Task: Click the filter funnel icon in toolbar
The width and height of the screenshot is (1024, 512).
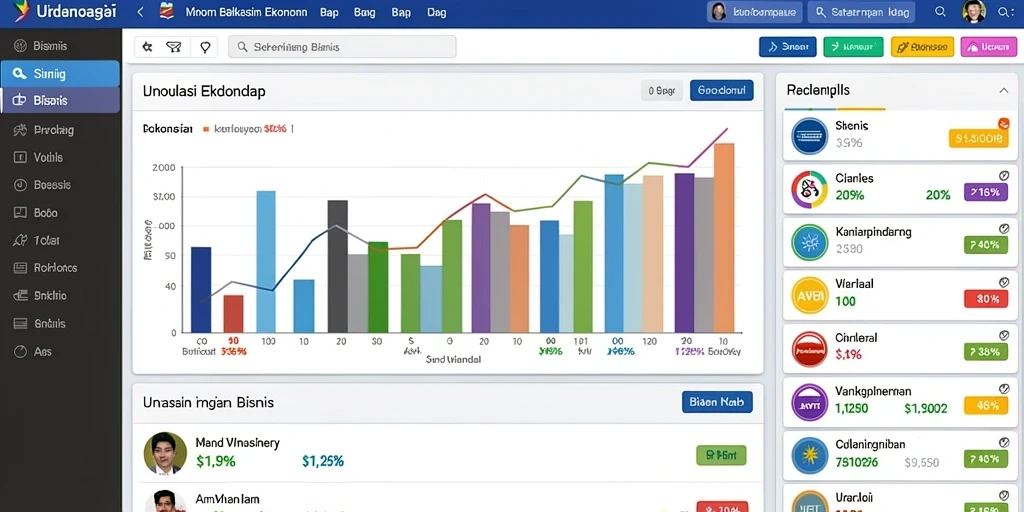Action: [173, 47]
